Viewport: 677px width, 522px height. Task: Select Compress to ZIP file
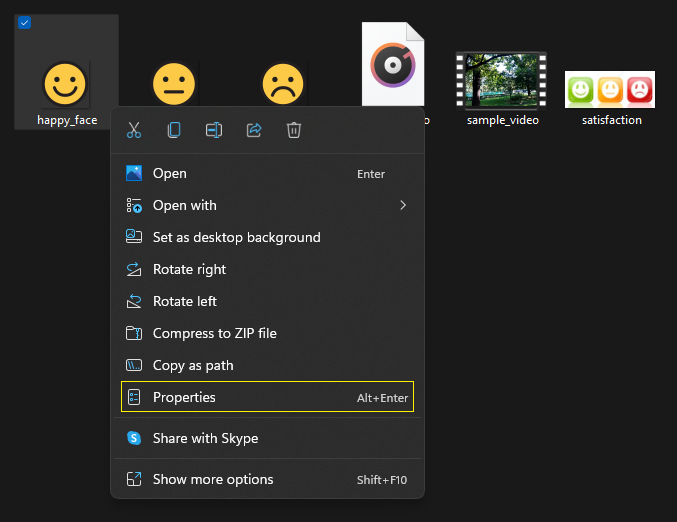[x=267, y=333]
